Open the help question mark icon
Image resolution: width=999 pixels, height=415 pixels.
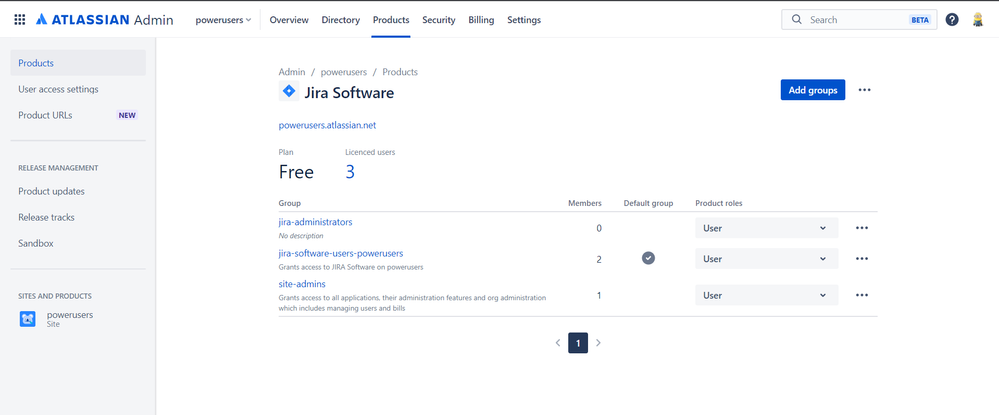(x=951, y=20)
